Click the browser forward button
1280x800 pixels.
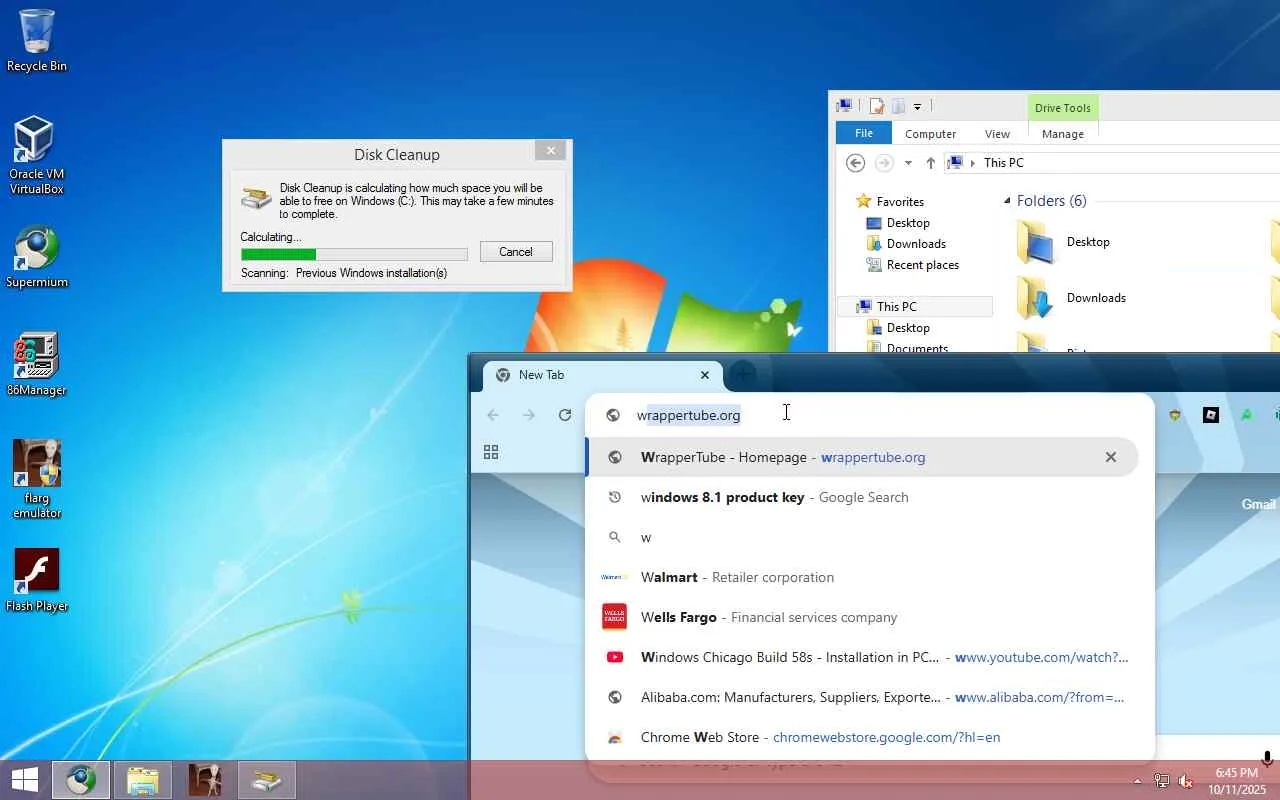tap(529, 415)
